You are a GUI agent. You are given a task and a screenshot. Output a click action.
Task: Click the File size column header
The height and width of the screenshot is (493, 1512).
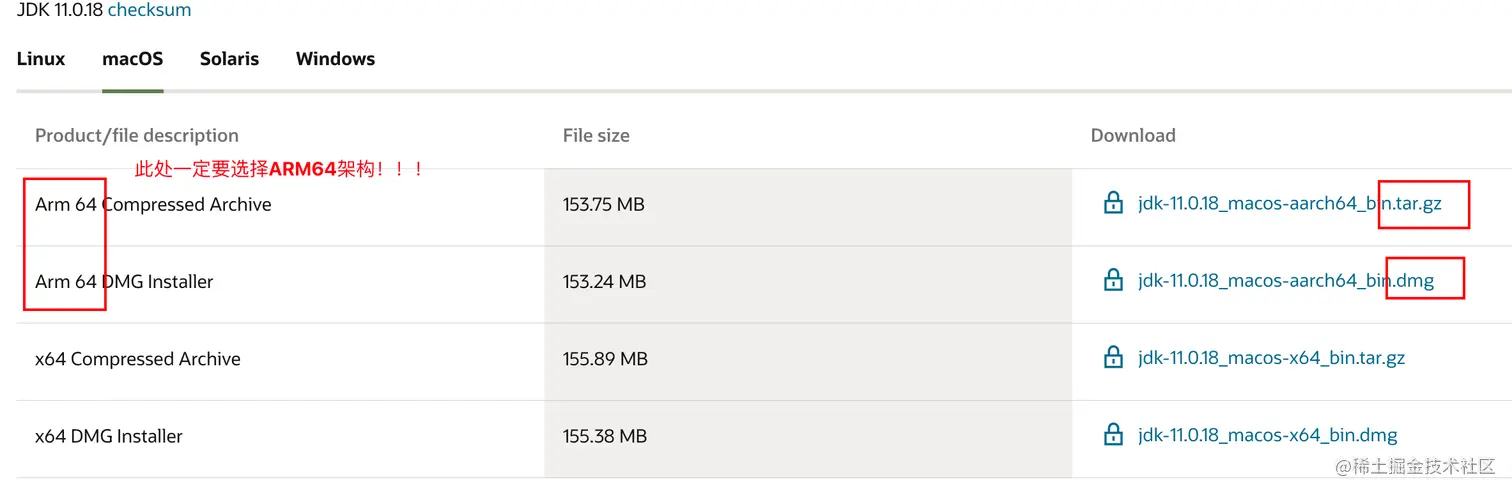[x=596, y=135]
